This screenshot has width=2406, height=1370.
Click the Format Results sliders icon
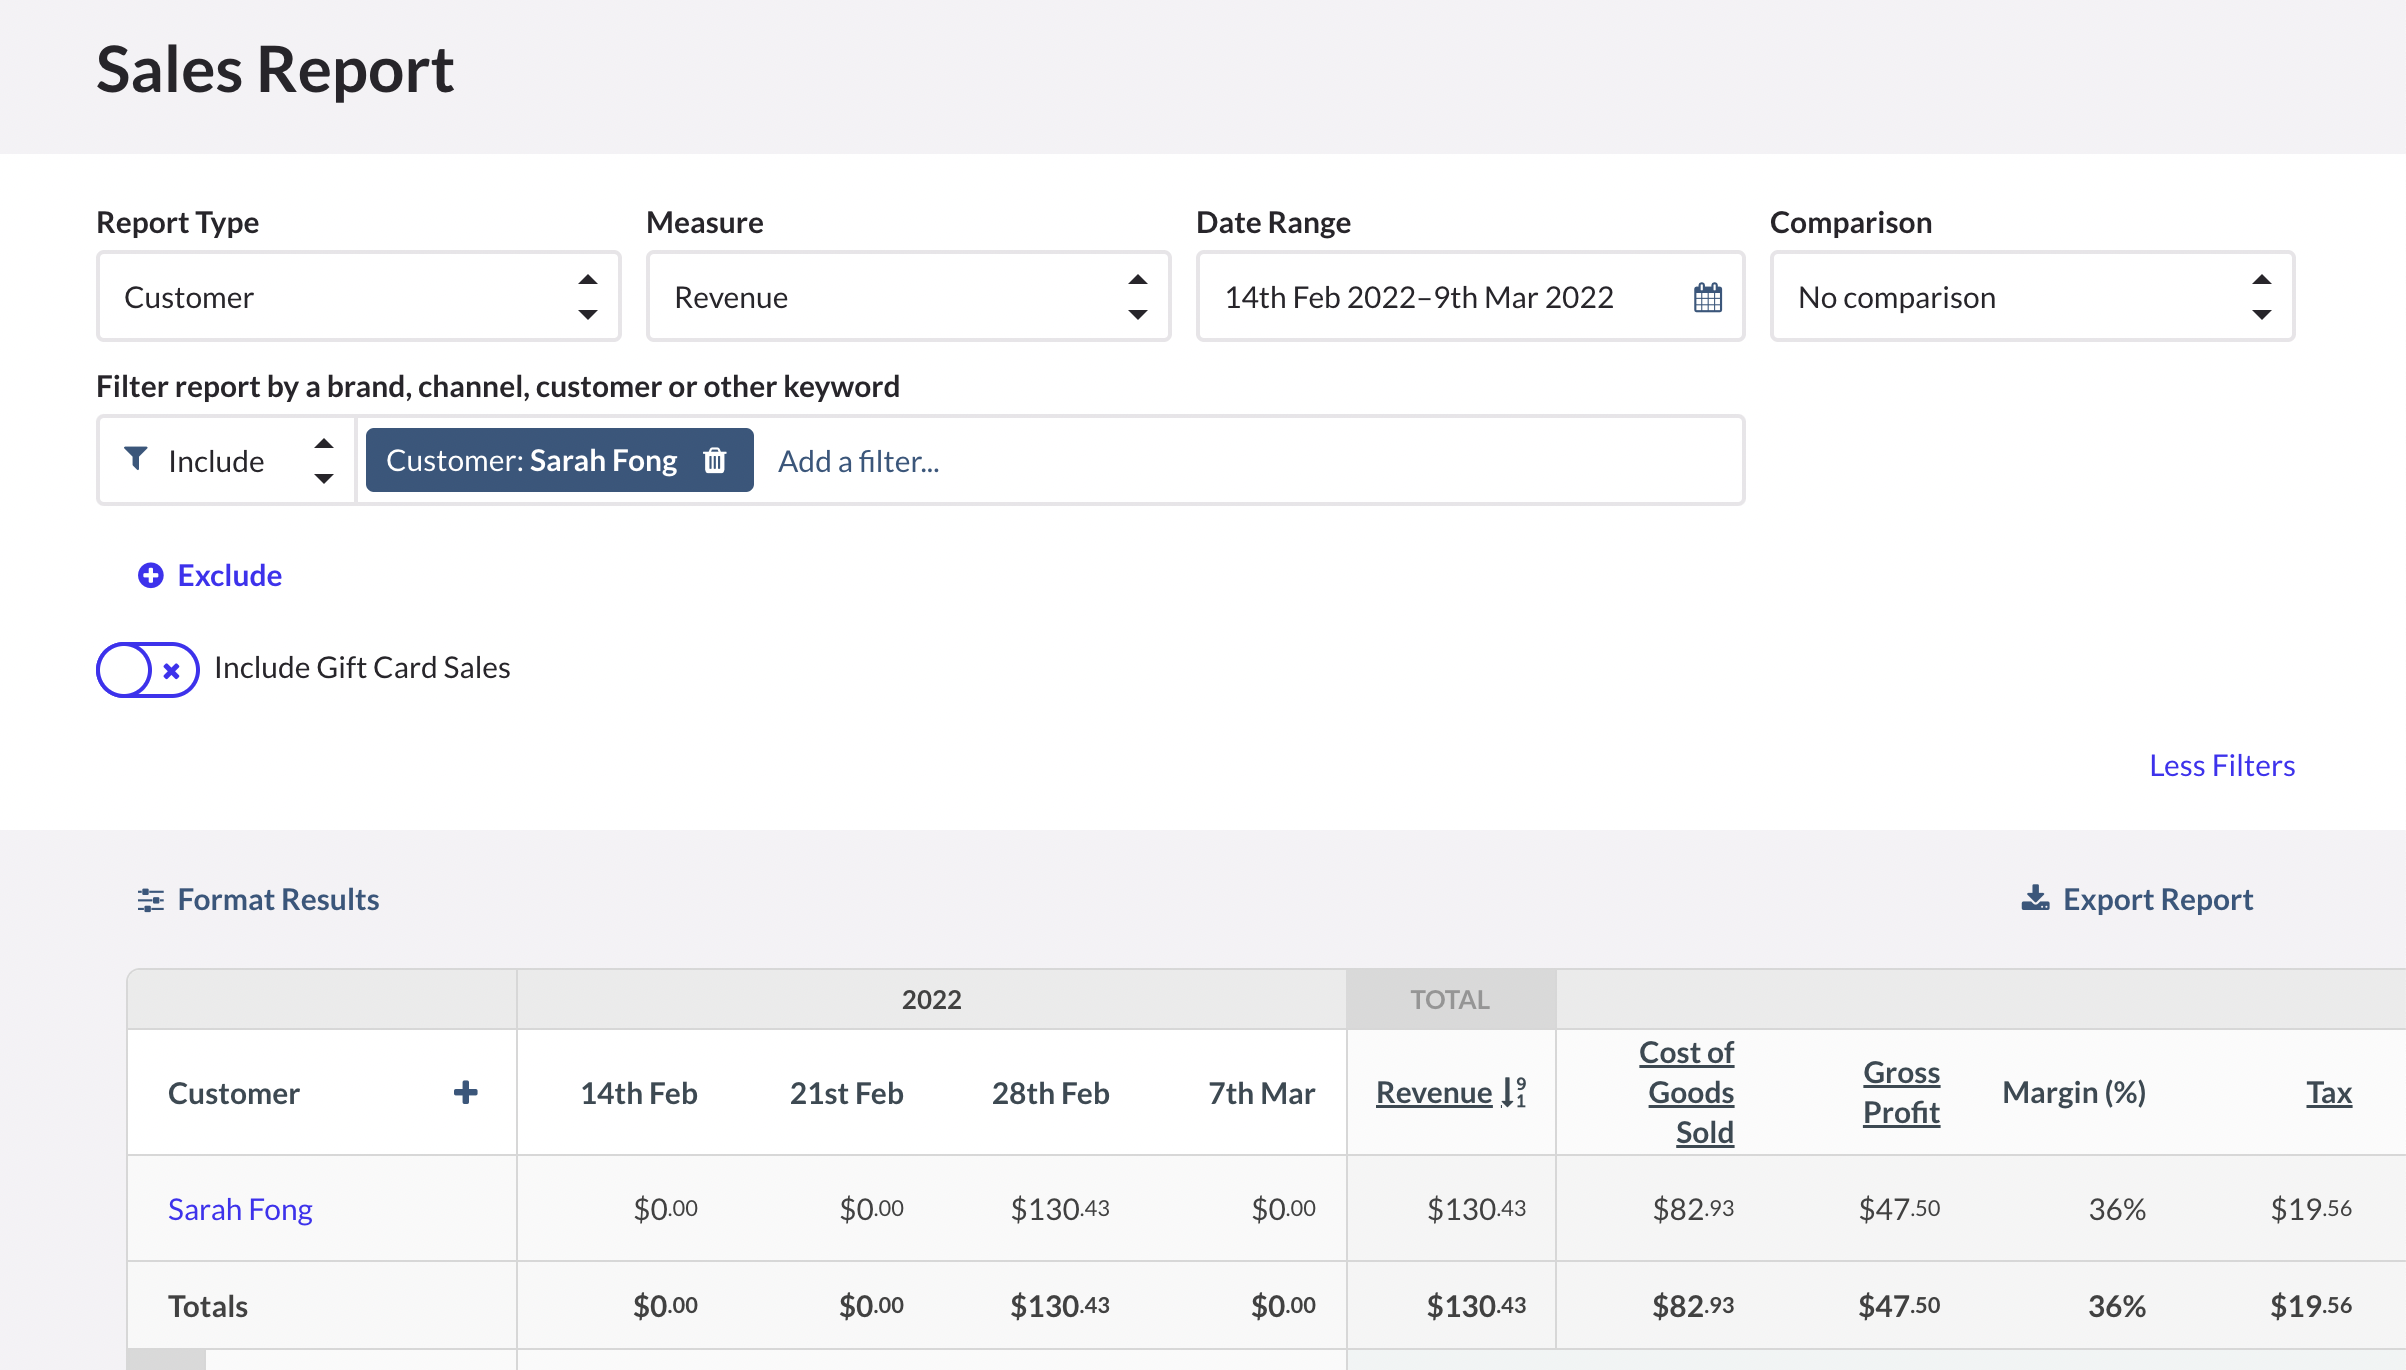151,900
